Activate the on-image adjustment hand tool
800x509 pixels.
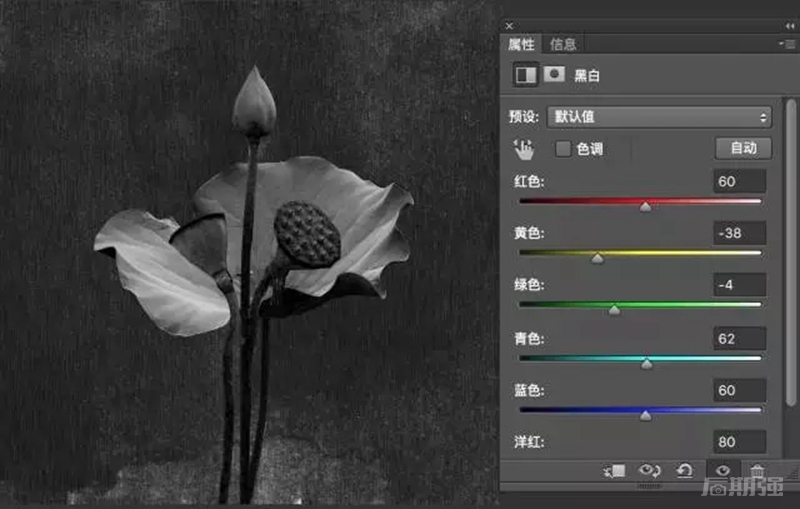524,149
